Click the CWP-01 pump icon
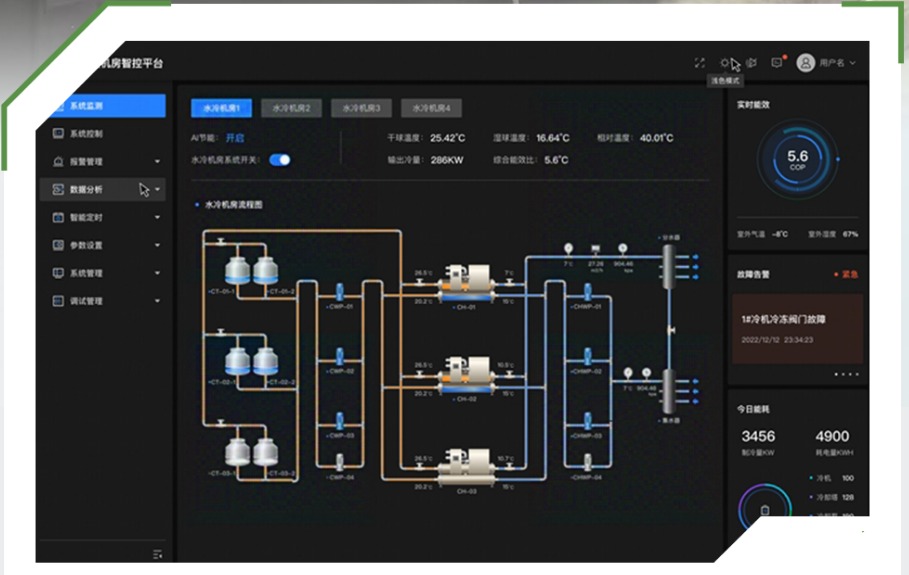The image size is (909, 575). [x=339, y=290]
